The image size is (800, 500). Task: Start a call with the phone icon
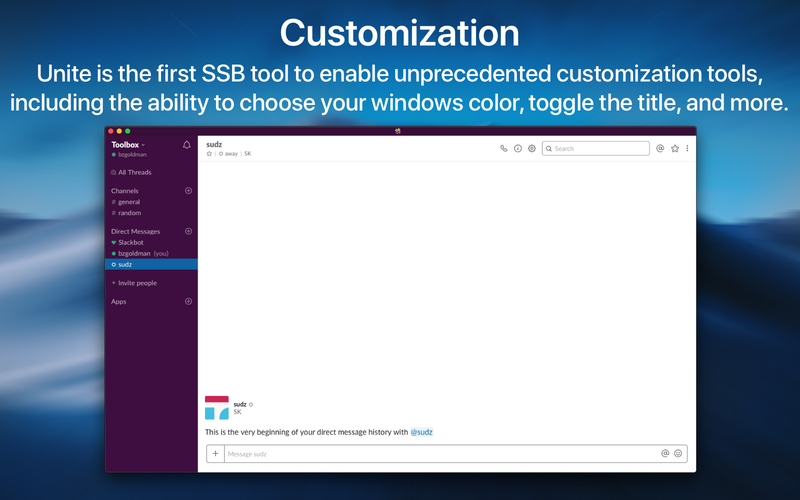pyautogui.click(x=504, y=148)
